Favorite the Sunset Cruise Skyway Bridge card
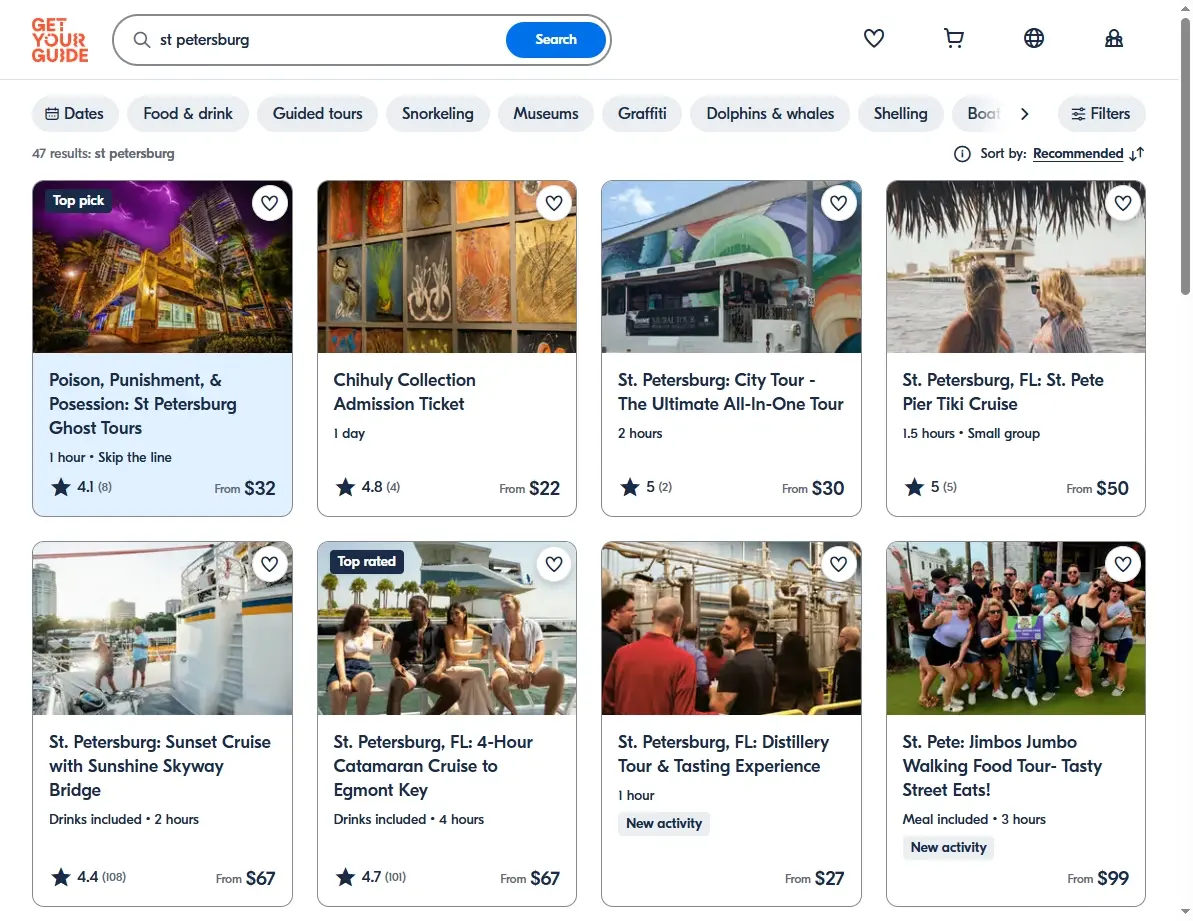This screenshot has width=1193, height=921. [269, 564]
